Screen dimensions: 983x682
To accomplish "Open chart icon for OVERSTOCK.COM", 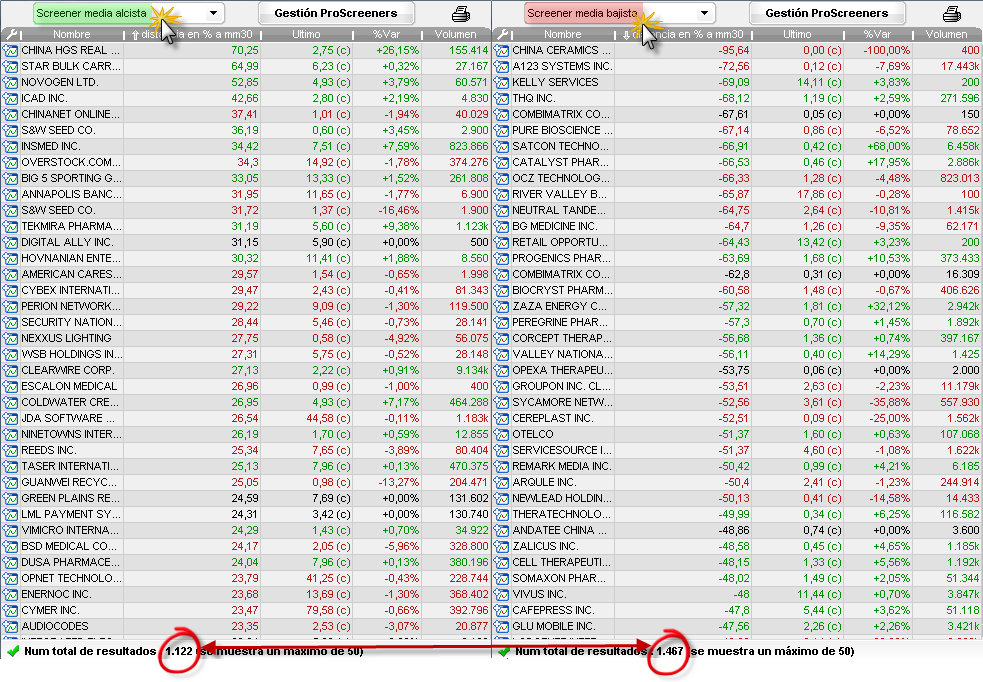I will click(x=10, y=162).
